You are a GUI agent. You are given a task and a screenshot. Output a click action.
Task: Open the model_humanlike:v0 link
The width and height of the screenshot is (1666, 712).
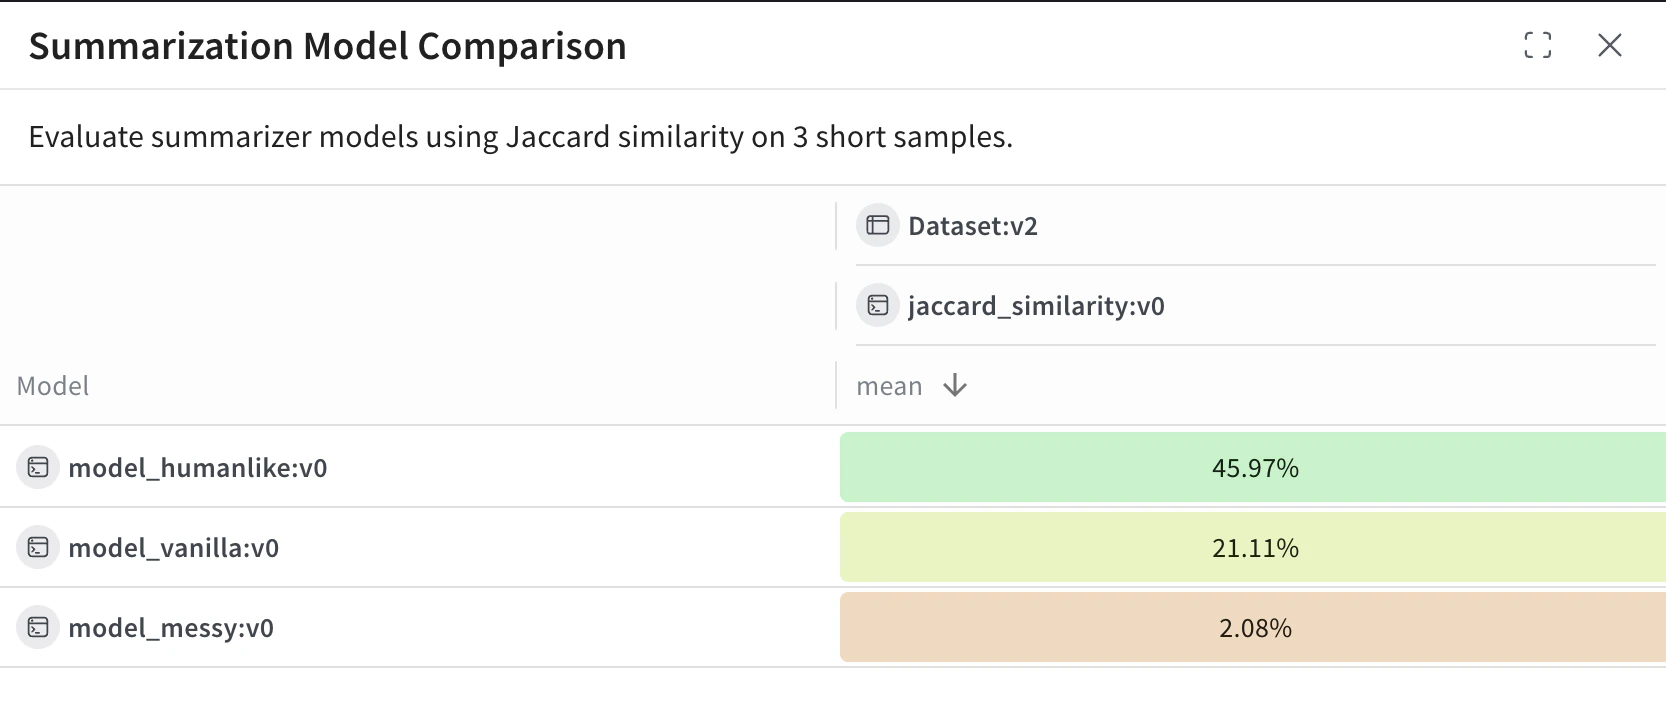[197, 468]
